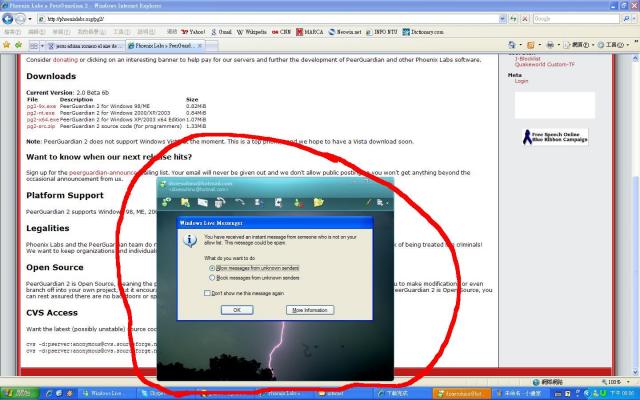Screen dimensions: 640x400
Task: Open Favorites Center star icon
Action: pyautogui.click(x=6, y=45)
